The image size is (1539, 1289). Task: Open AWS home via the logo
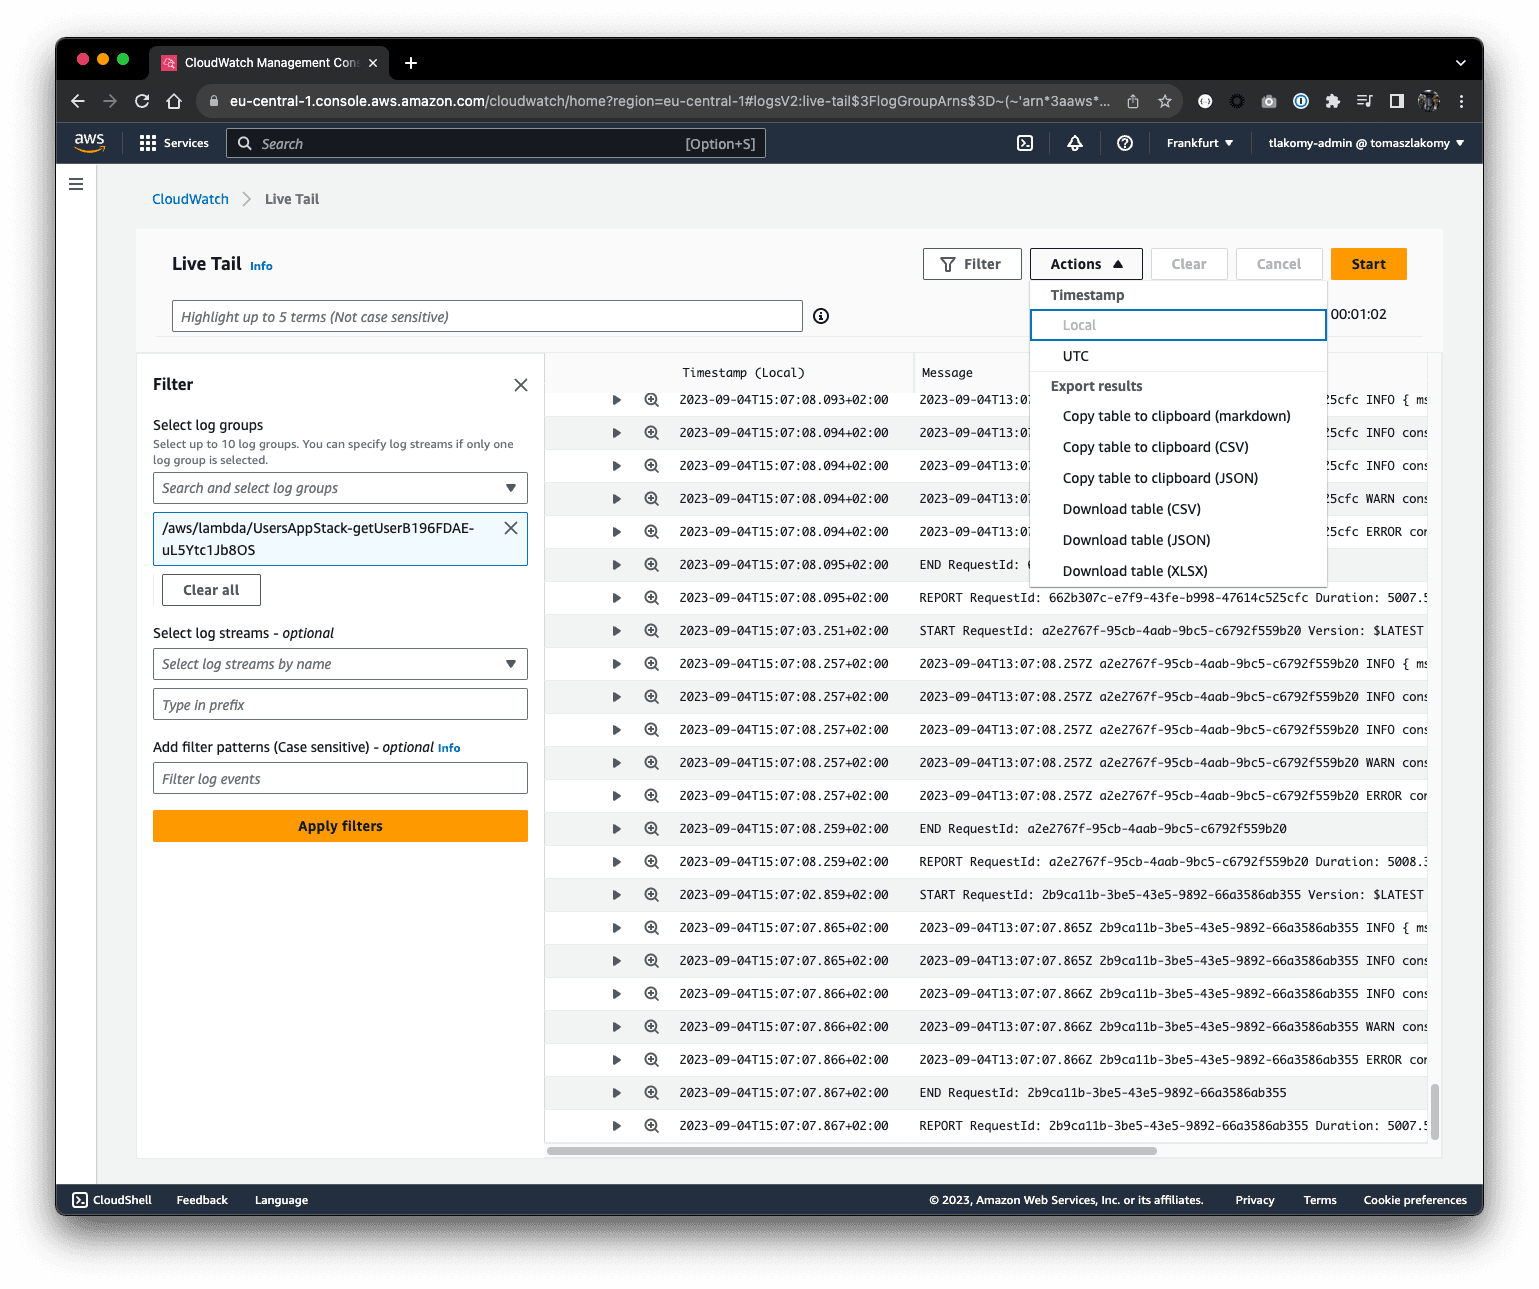tap(90, 143)
